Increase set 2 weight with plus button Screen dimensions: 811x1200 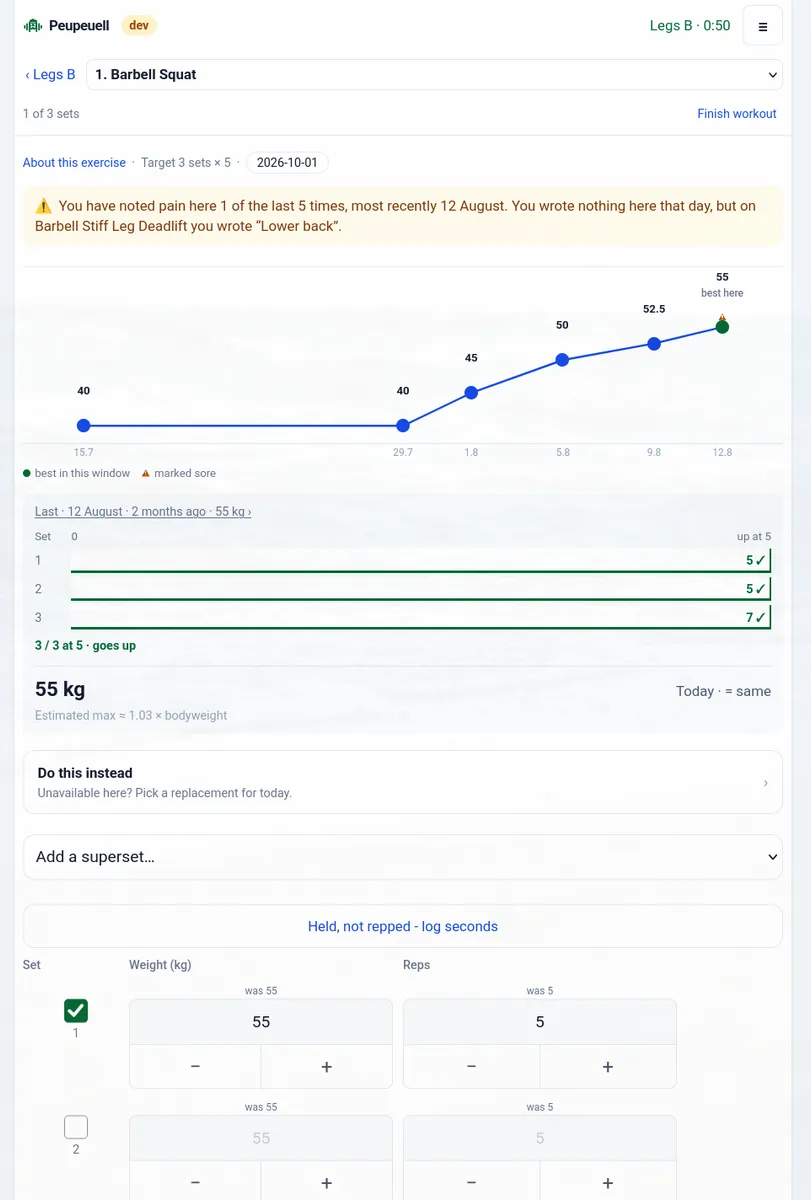pyautogui.click(x=327, y=1182)
